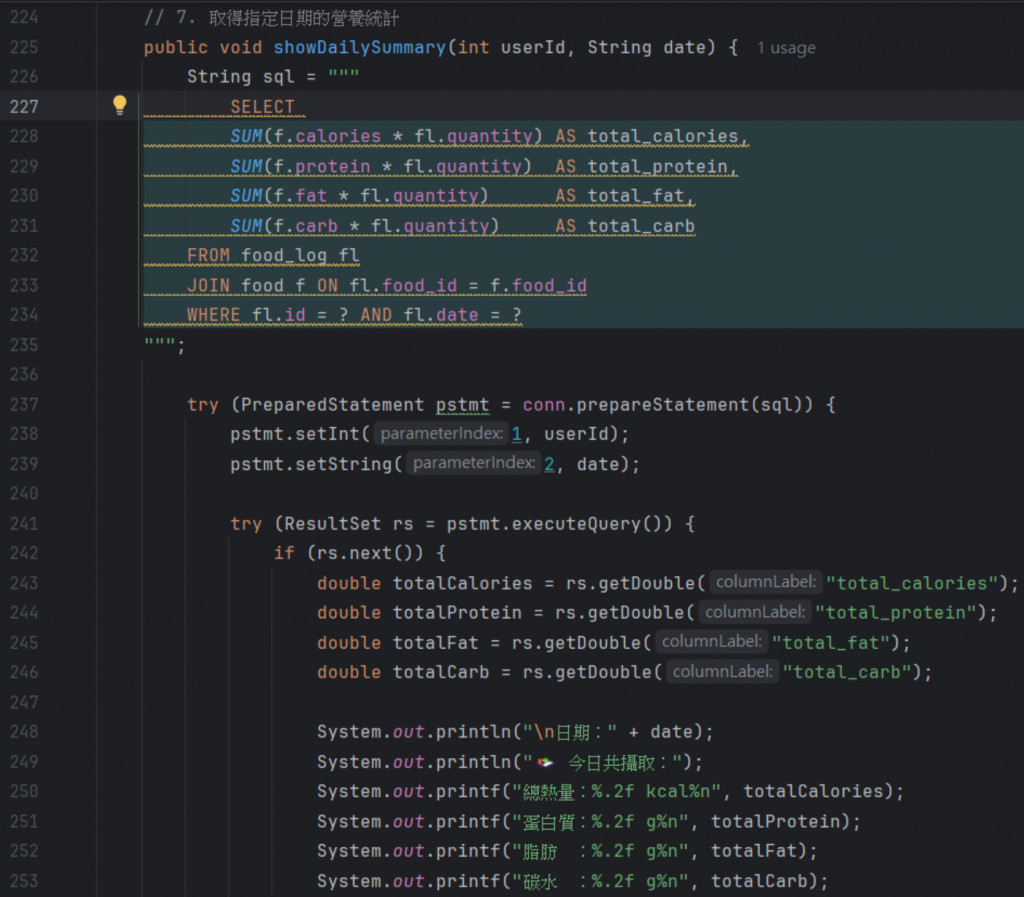1024x897 pixels.
Task: Click the JOIN keyword on line 233
Action: click(x=209, y=285)
